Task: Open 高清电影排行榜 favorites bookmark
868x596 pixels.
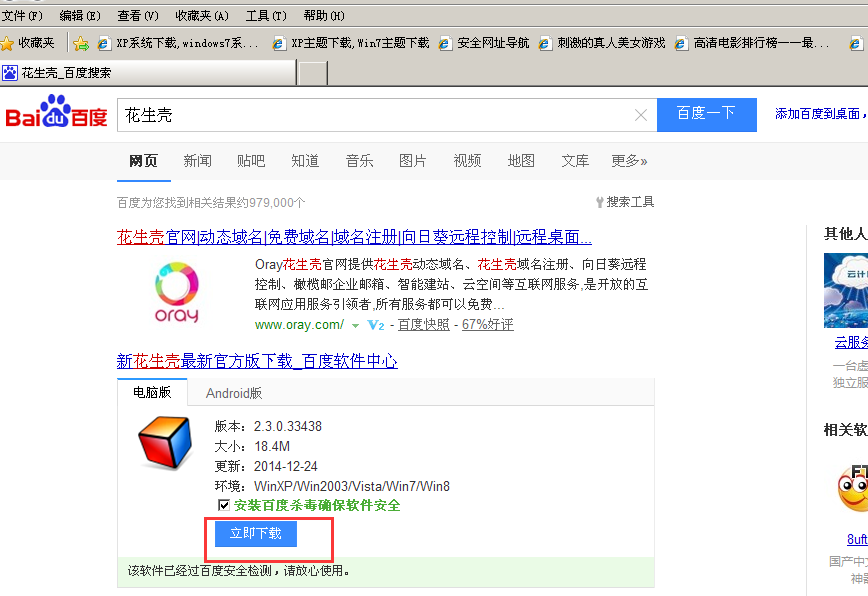Action: [752, 43]
